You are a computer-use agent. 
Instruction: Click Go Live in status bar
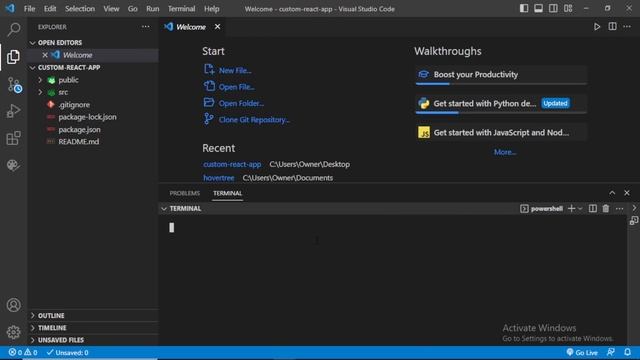582,353
